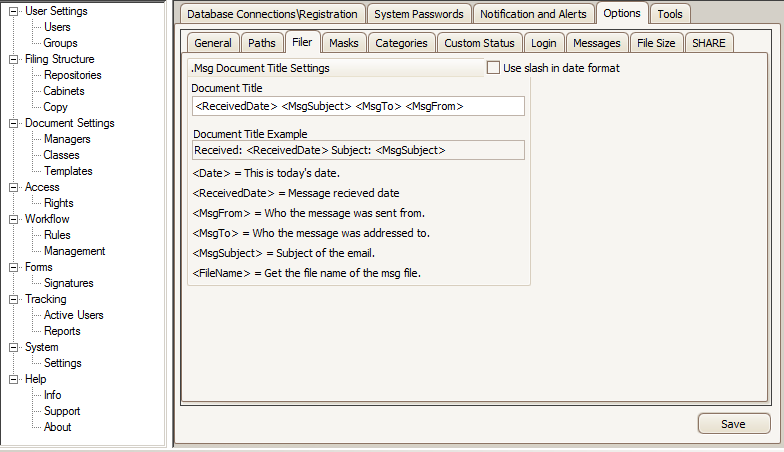Image resolution: width=784 pixels, height=452 pixels.
Task: Open the Masks sub-tab
Action: [x=344, y=43]
